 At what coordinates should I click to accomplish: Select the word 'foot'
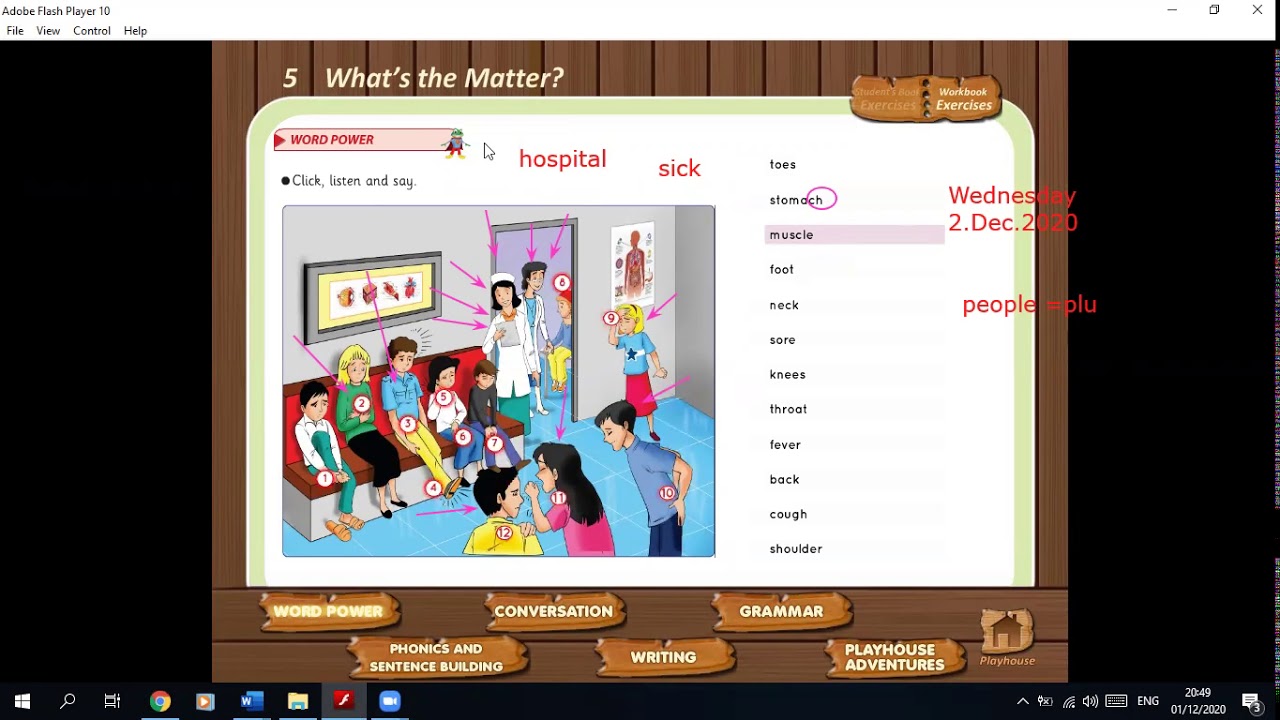coord(782,270)
